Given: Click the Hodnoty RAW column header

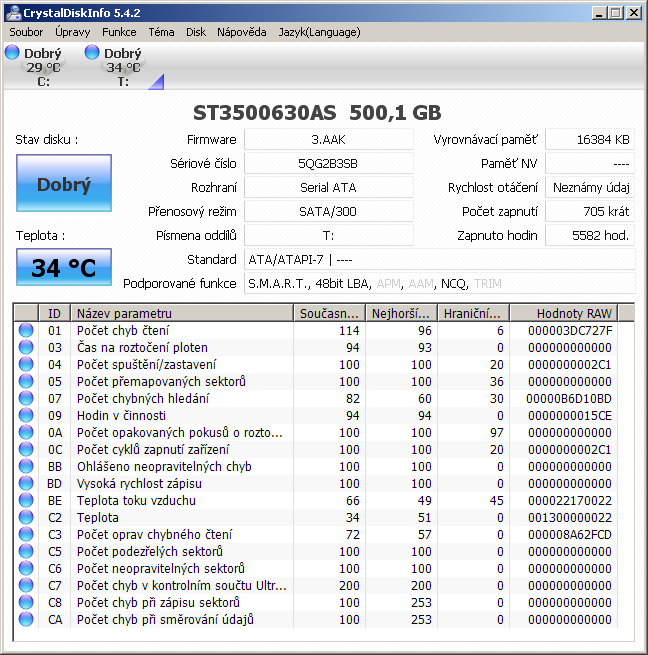Looking at the screenshot, I should [x=564, y=313].
